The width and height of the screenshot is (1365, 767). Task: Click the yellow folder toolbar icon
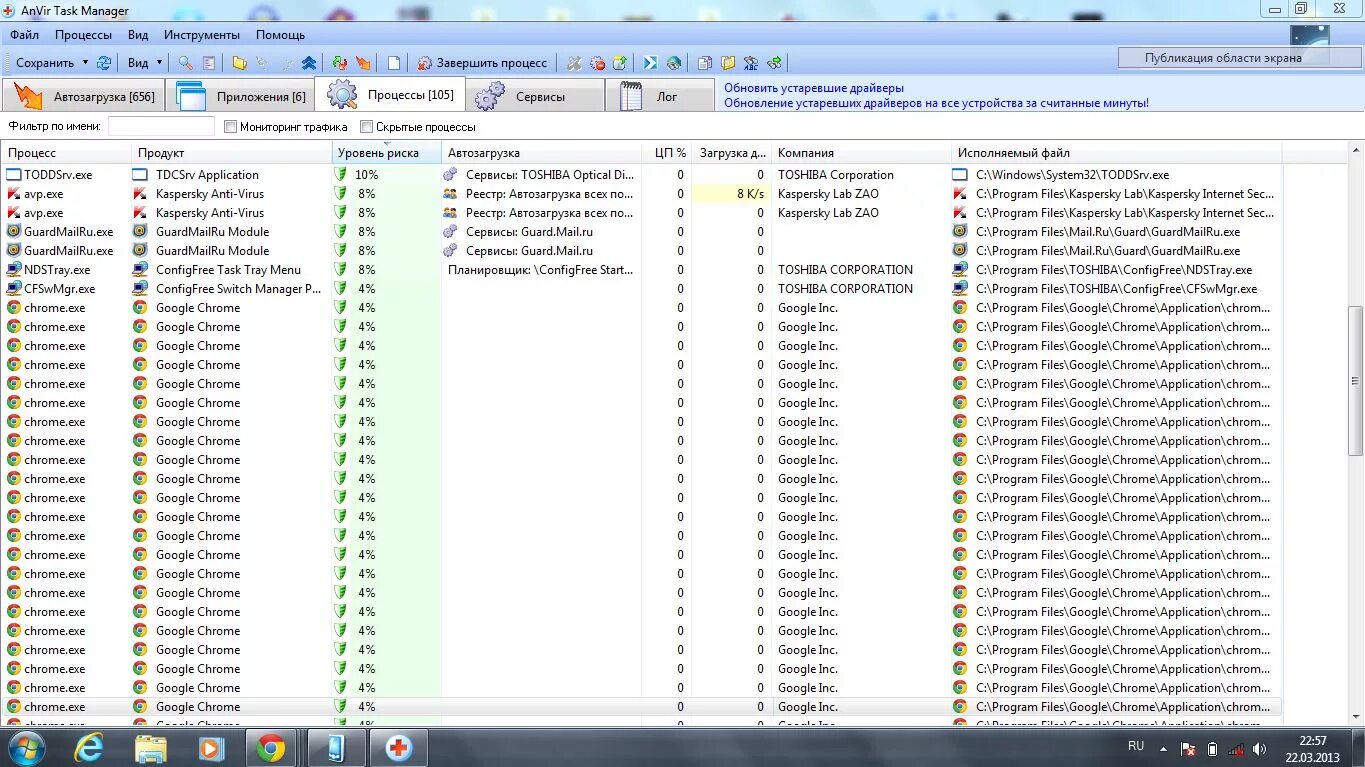(x=239, y=62)
